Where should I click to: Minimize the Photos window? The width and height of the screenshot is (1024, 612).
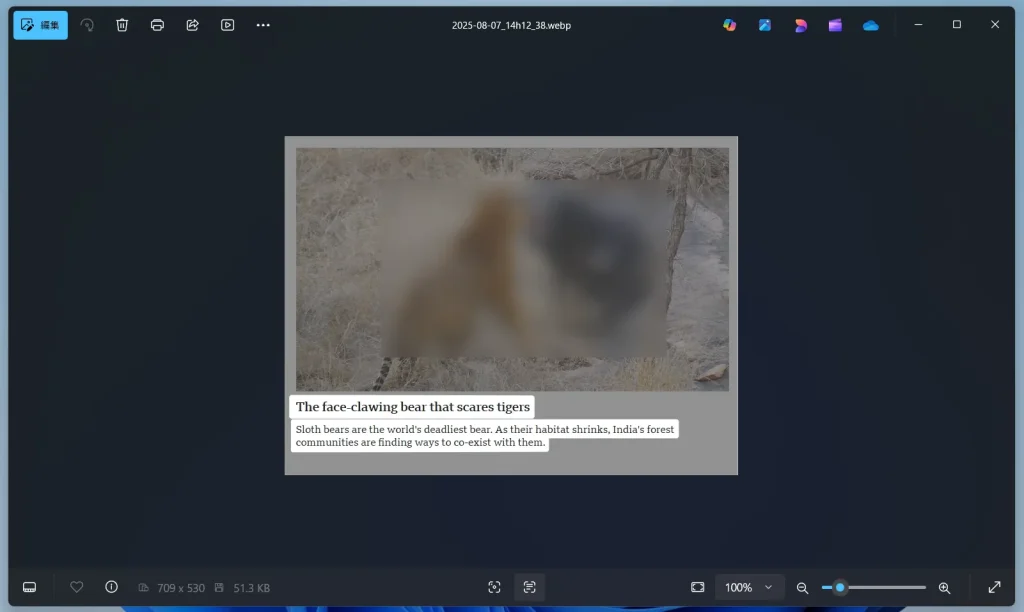[x=918, y=25]
